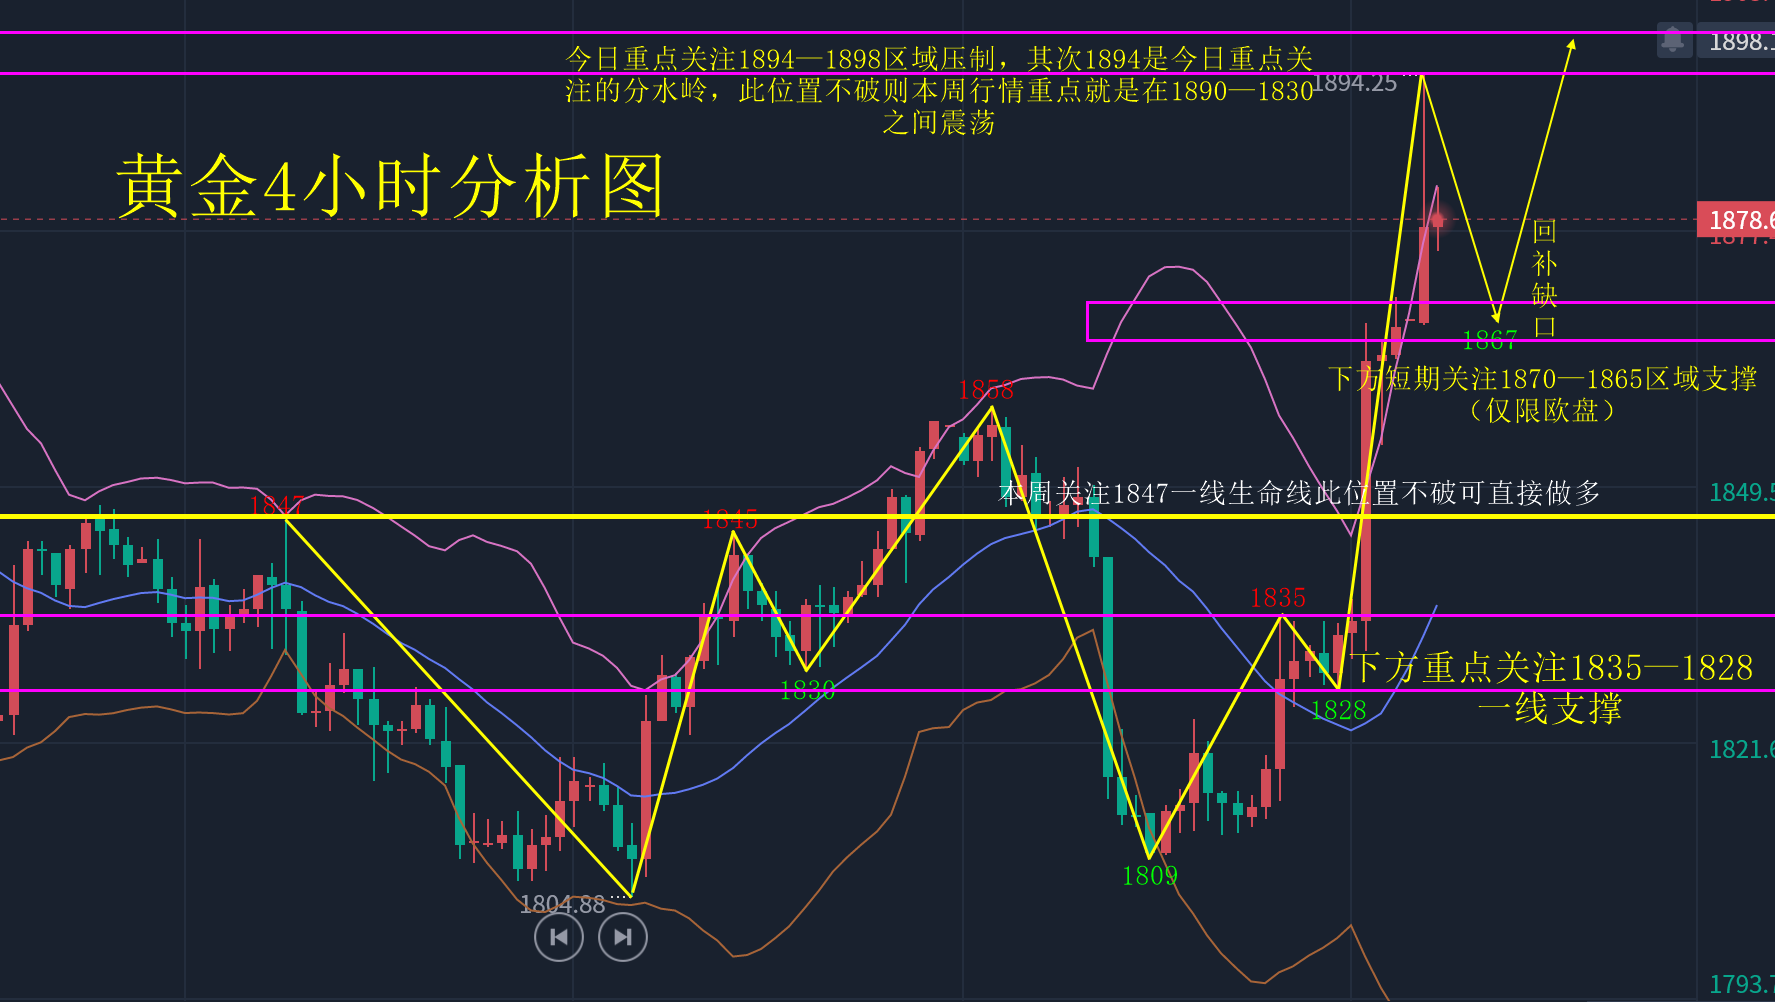1775x1002 pixels.
Task: Click the red 1847 label
Action: pos(277,506)
